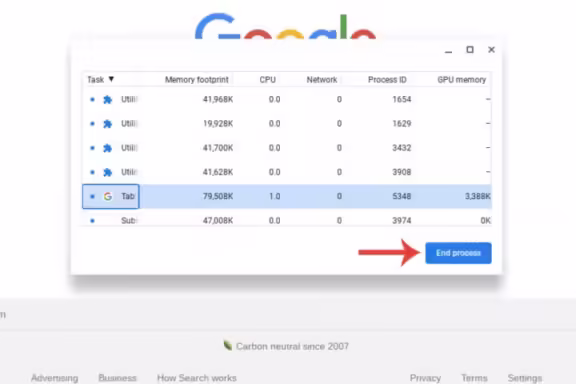Click process ID 3432
This screenshot has height=384, width=576.
(x=402, y=148)
